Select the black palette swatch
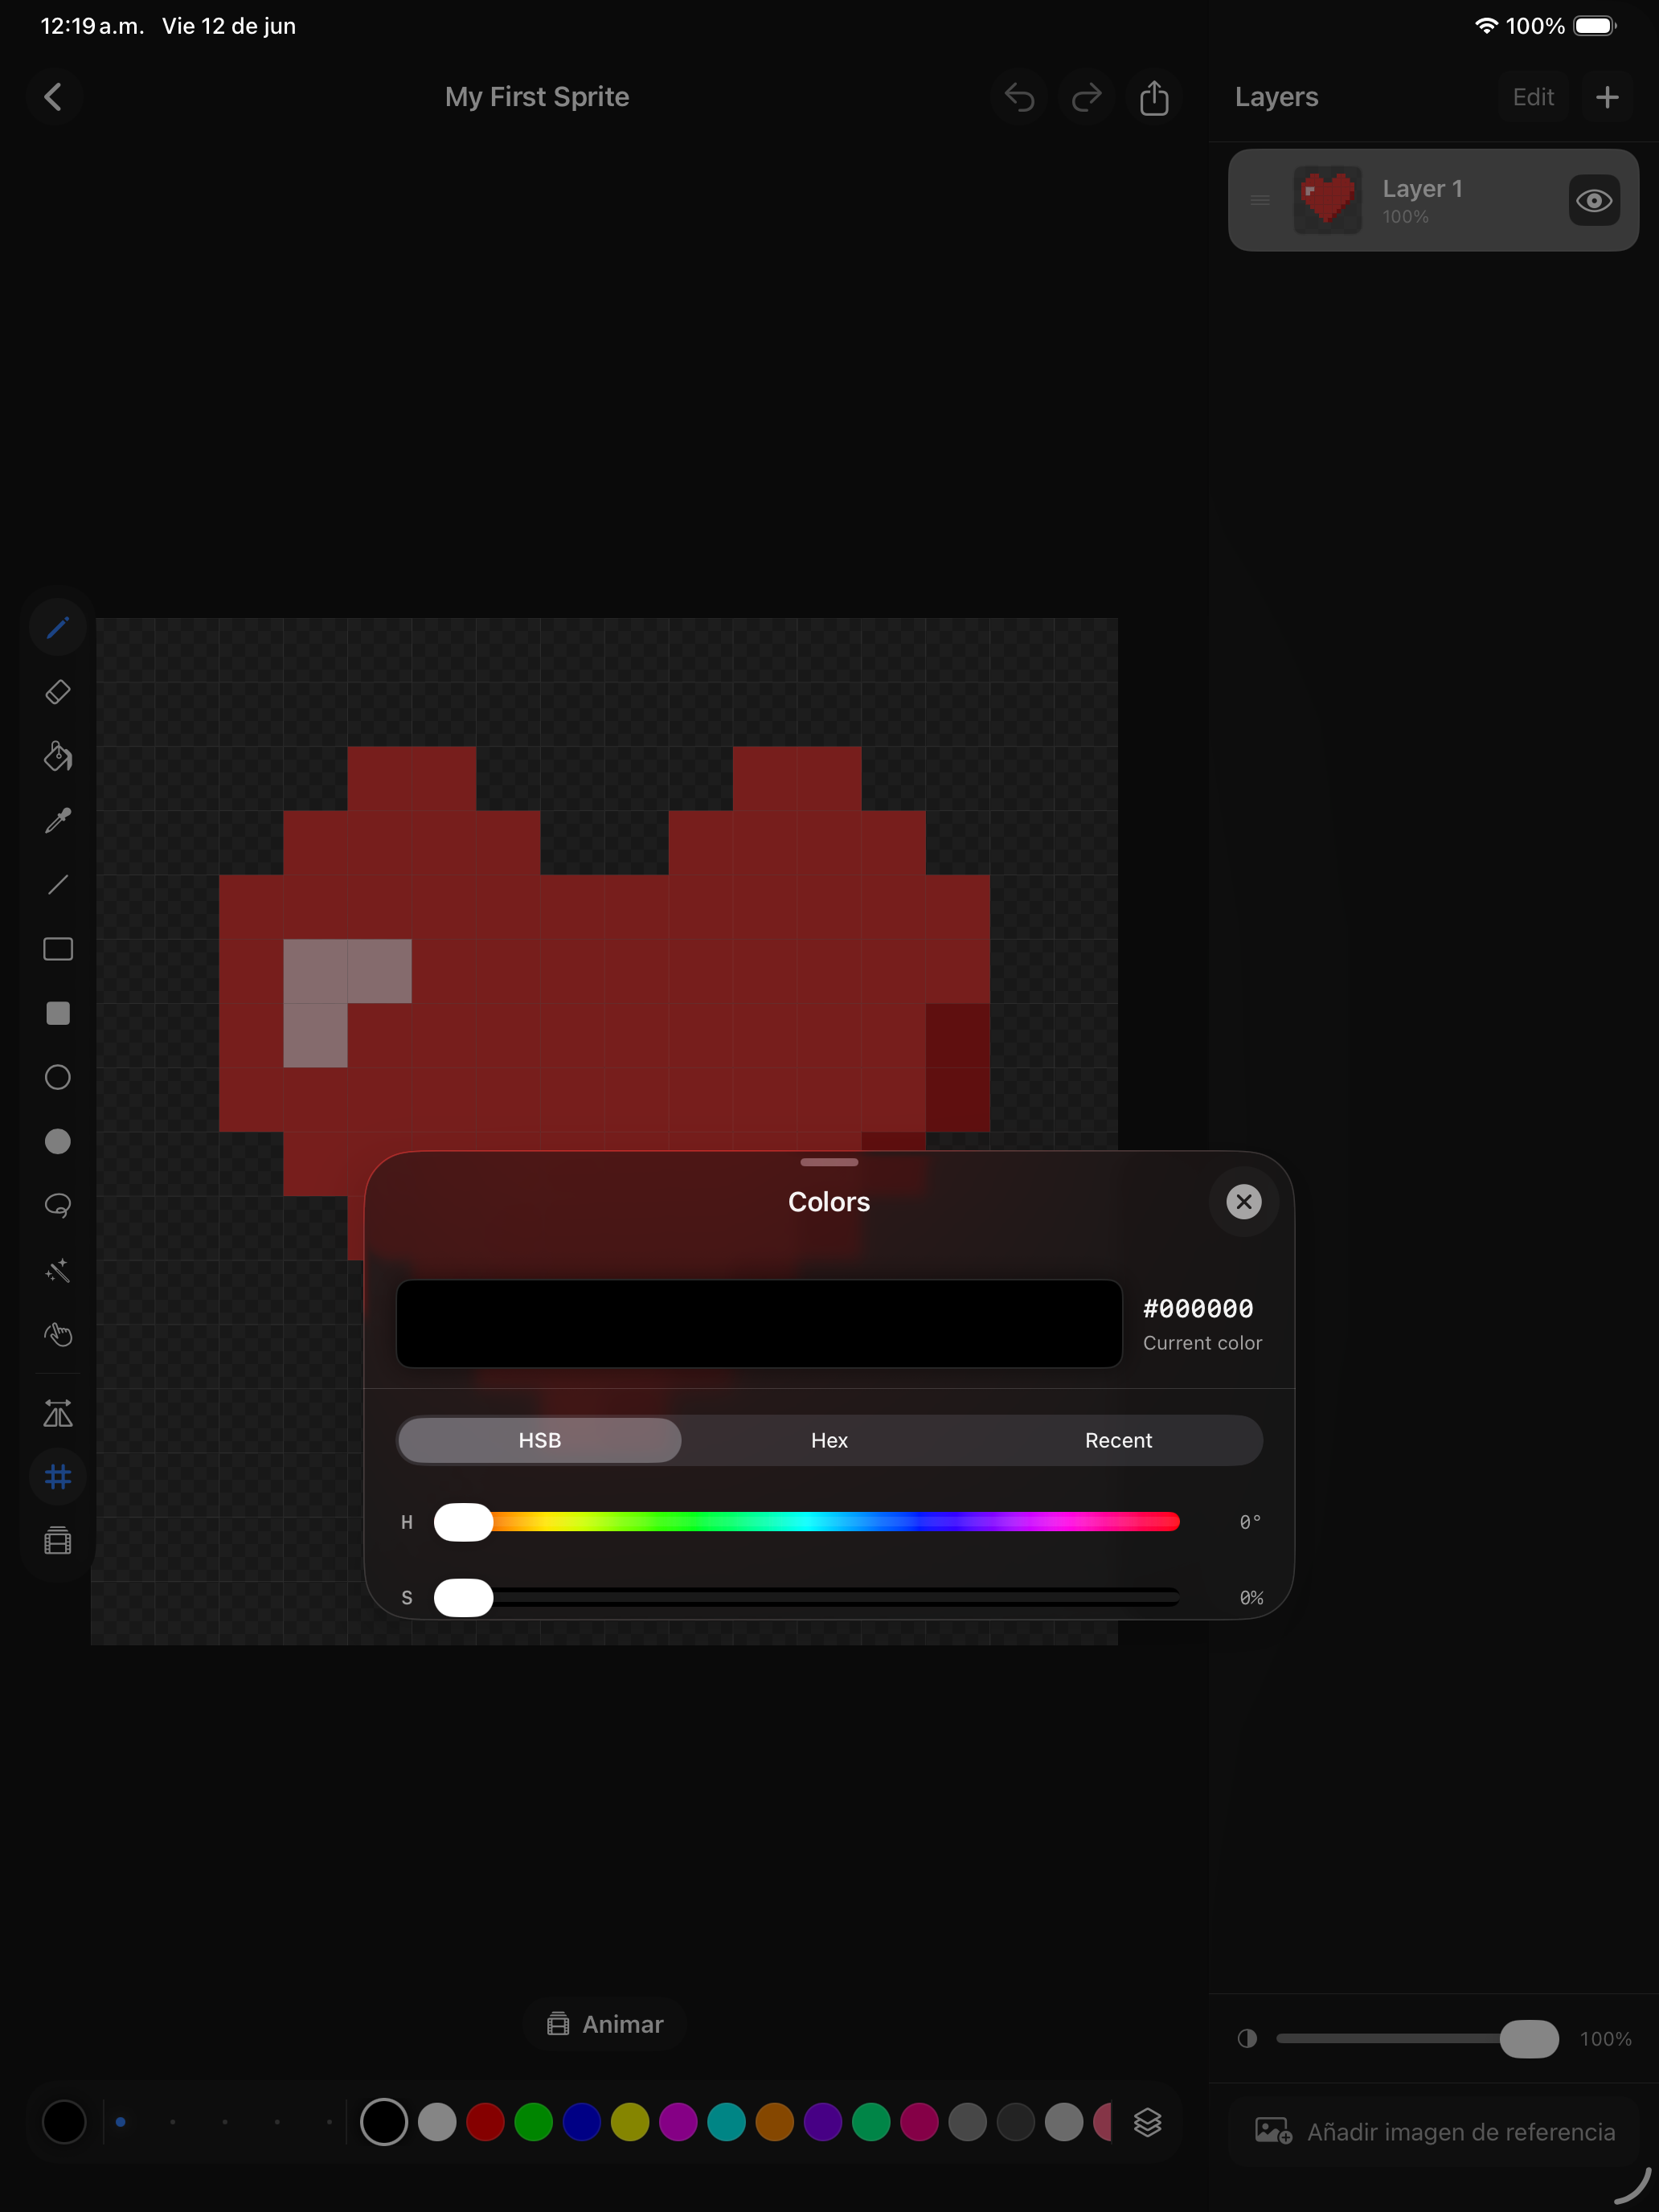Viewport: 1659px width, 2212px height. (384, 2121)
